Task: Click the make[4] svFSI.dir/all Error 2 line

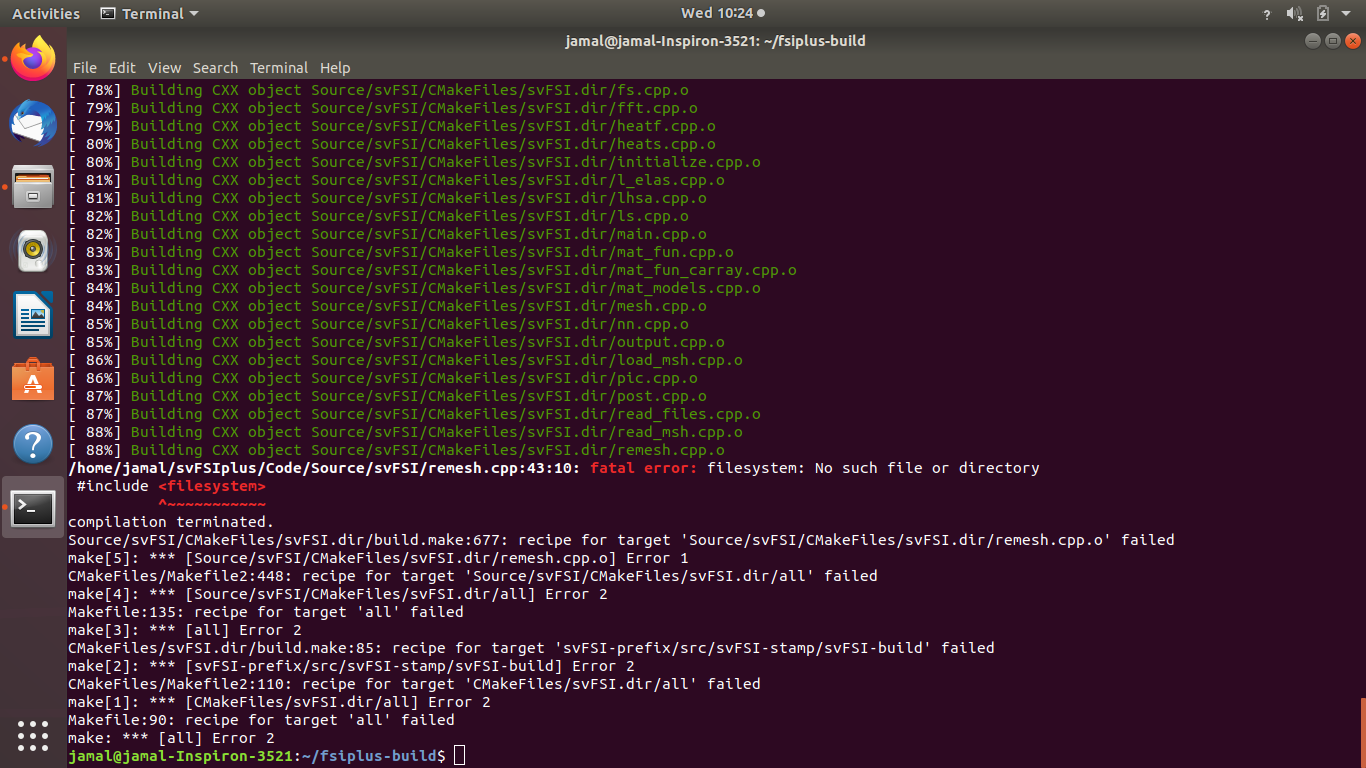Action: pyautogui.click(x=338, y=594)
